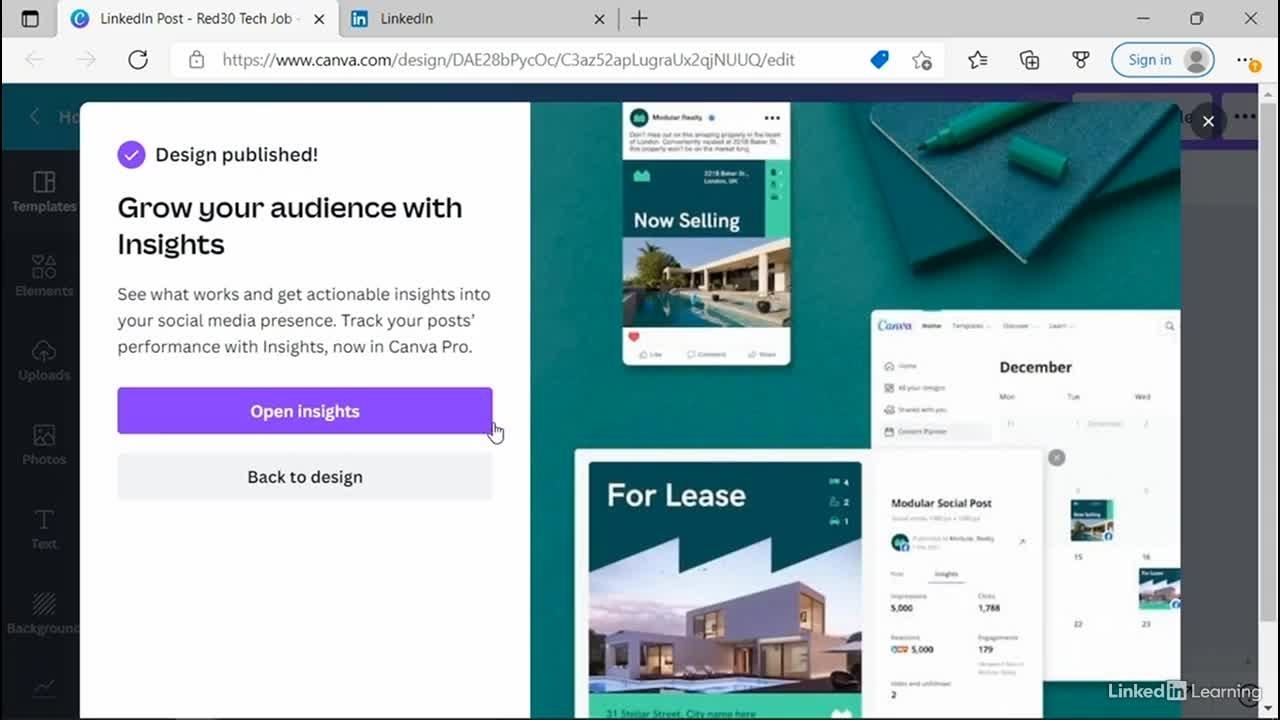
Task: View site information lock icon
Action: (x=197, y=60)
